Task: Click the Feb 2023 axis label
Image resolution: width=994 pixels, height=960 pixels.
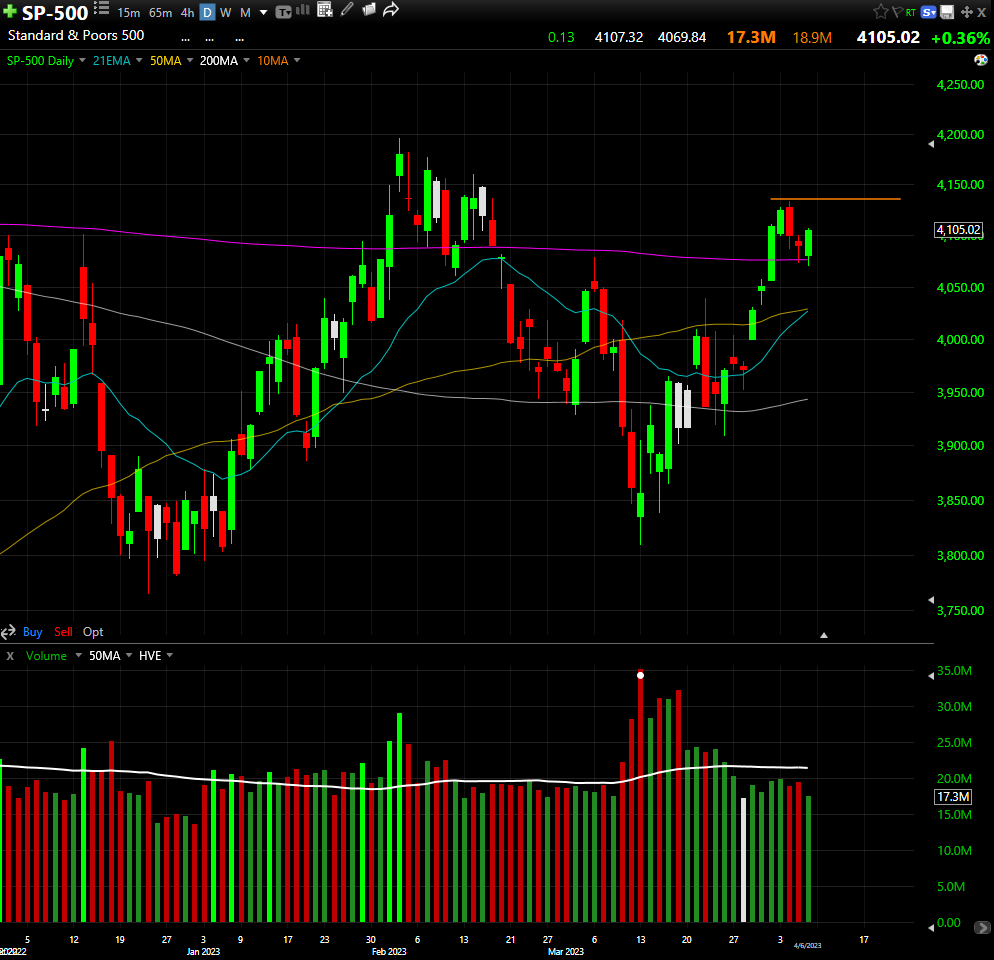Action: coord(389,952)
